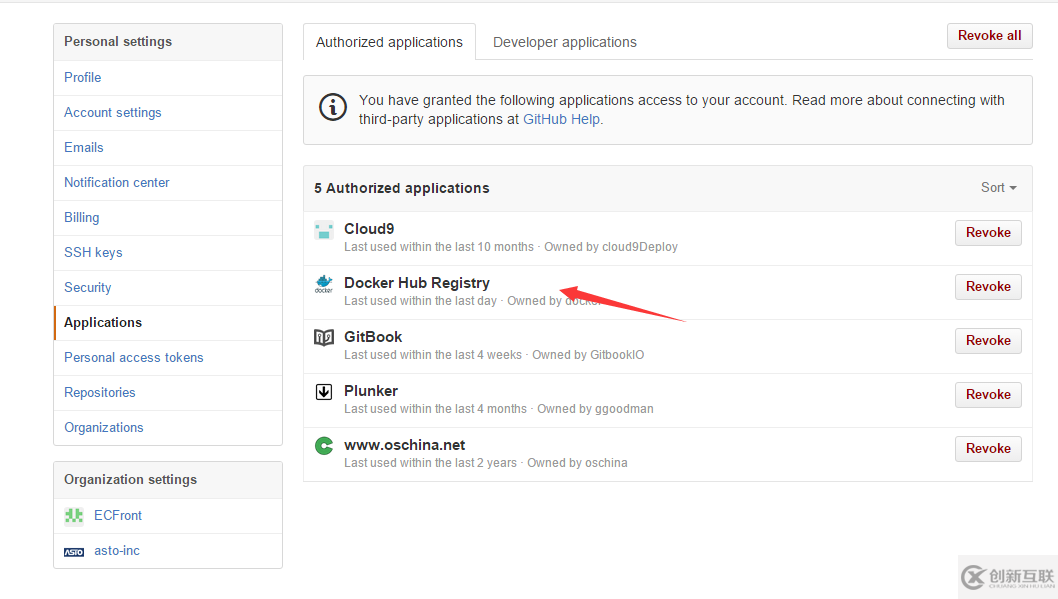This screenshot has width=1058, height=599.
Task: Click the asto-inc organization logo
Action: 74,552
